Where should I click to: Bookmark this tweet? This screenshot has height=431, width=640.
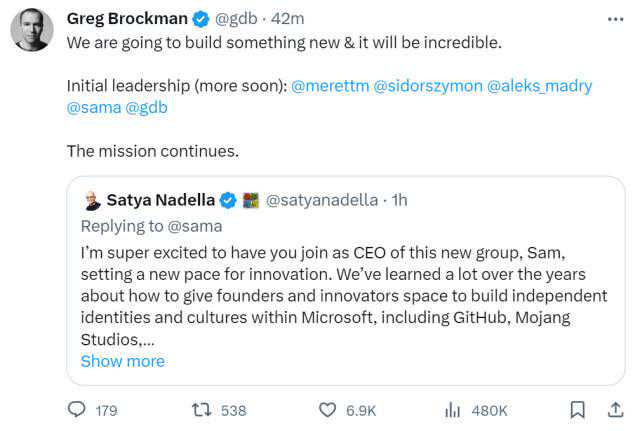click(x=577, y=410)
